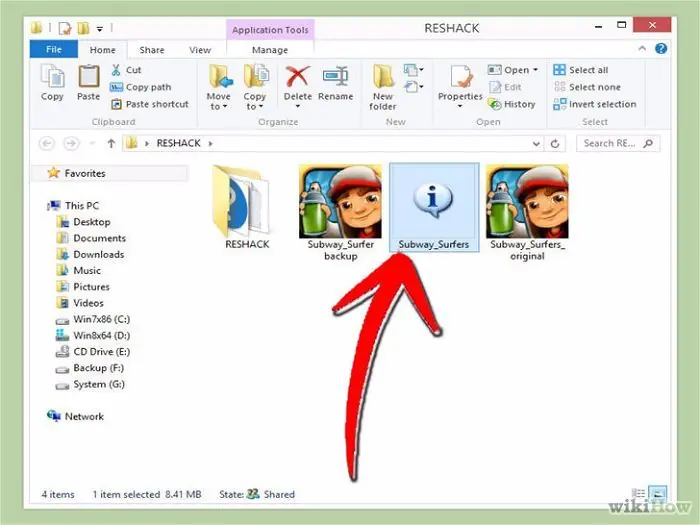Select drive Win8x64 (D:)
This screenshot has height=525, width=700.
93,335
